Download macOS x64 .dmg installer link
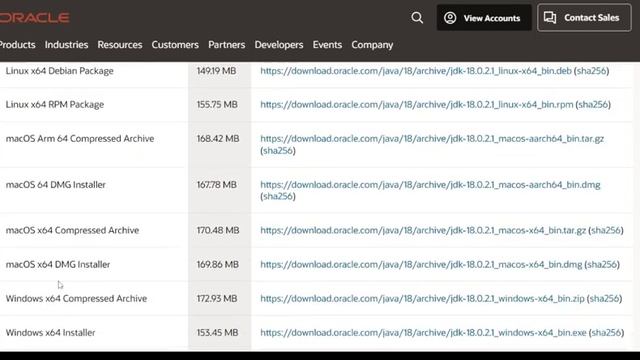Viewport: 640px width, 360px height. coord(421,264)
